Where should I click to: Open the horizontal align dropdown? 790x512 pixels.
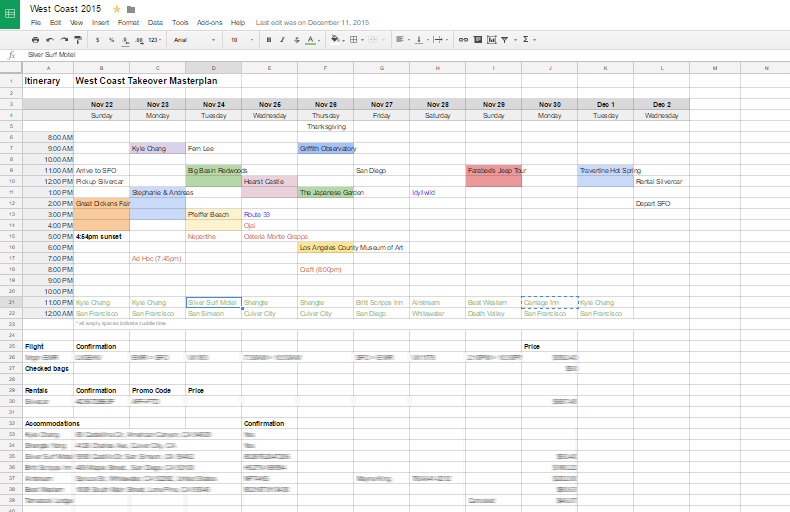(403, 40)
